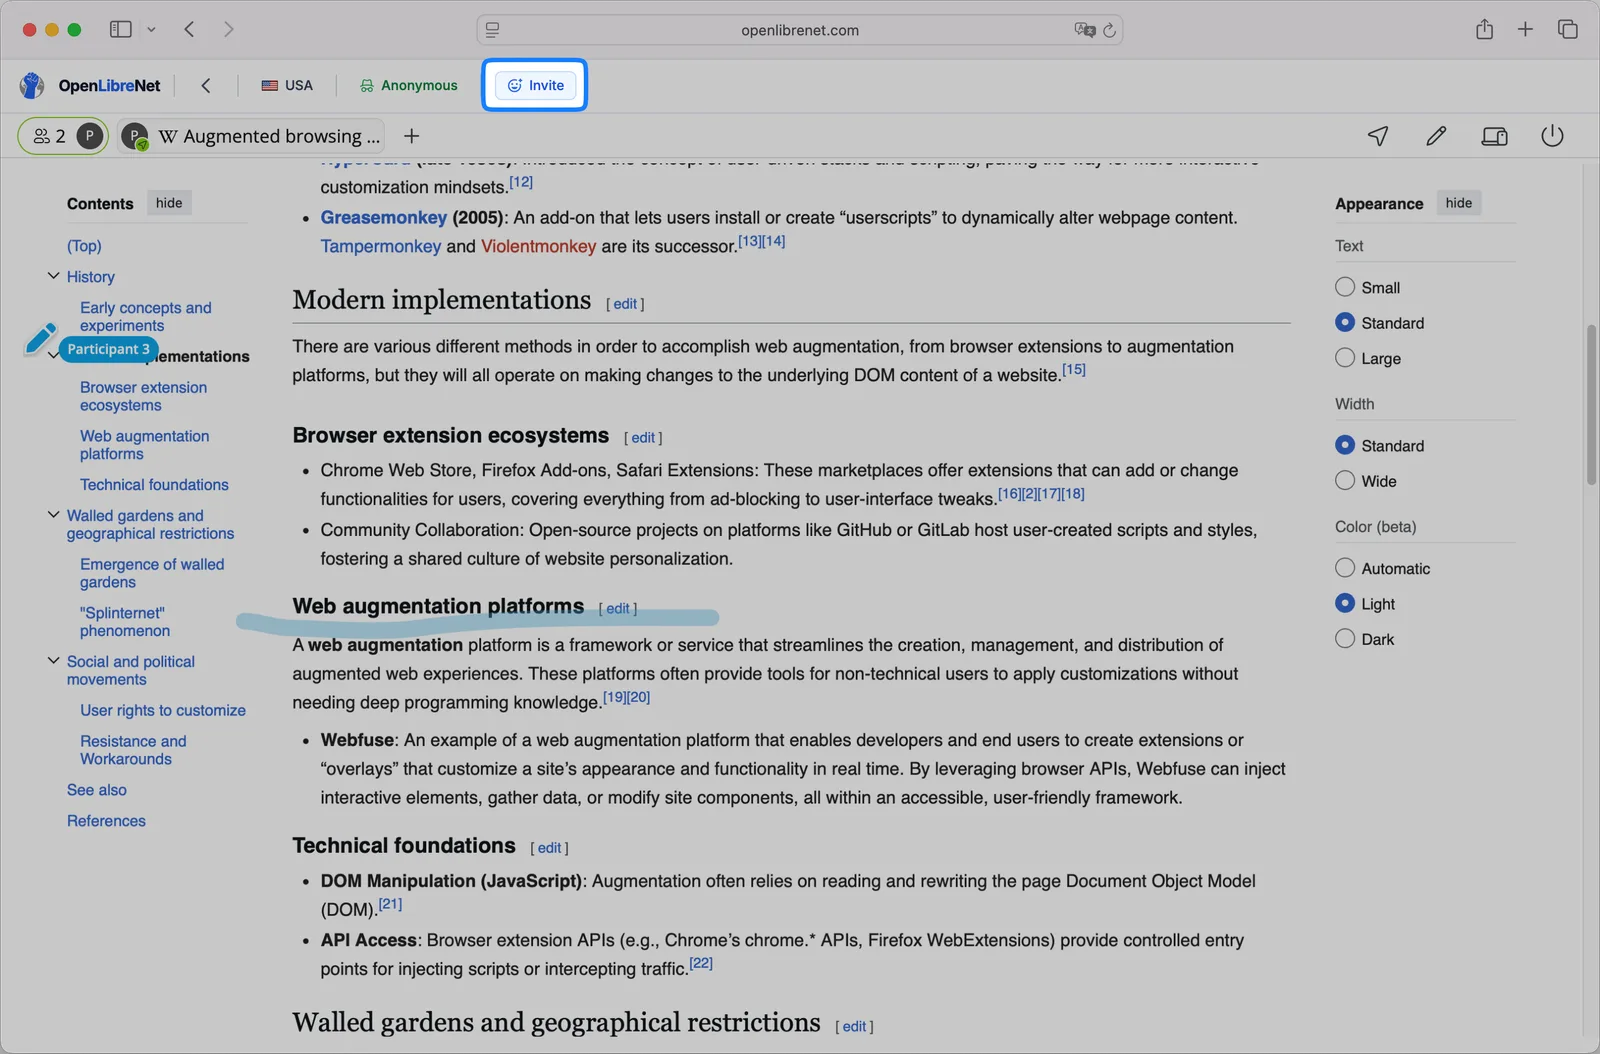Open a new session tab with plus
The image size is (1600, 1054).
411,136
